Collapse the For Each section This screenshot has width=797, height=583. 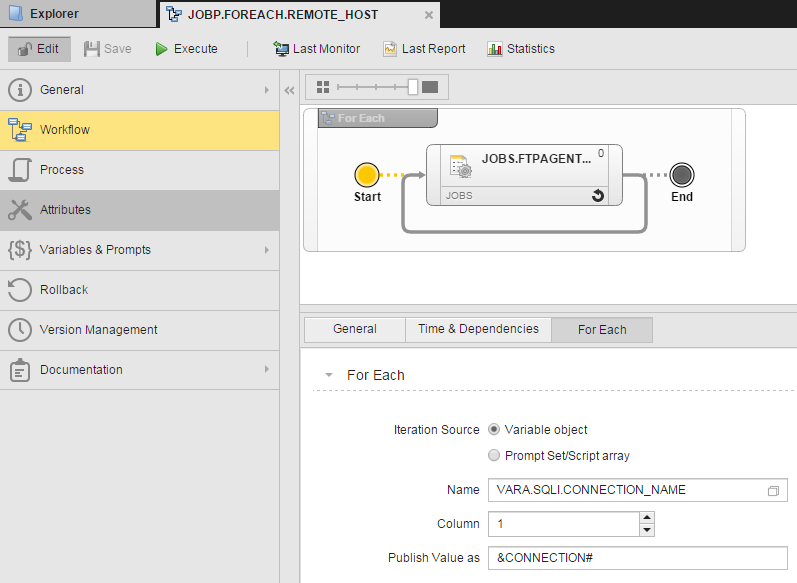[x=327, y=375]
